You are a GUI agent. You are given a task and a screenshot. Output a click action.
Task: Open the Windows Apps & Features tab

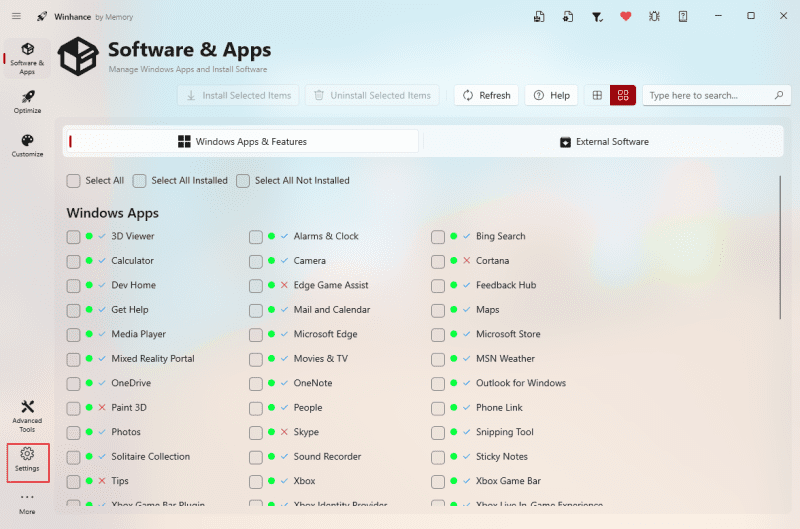tap(242, 141)
